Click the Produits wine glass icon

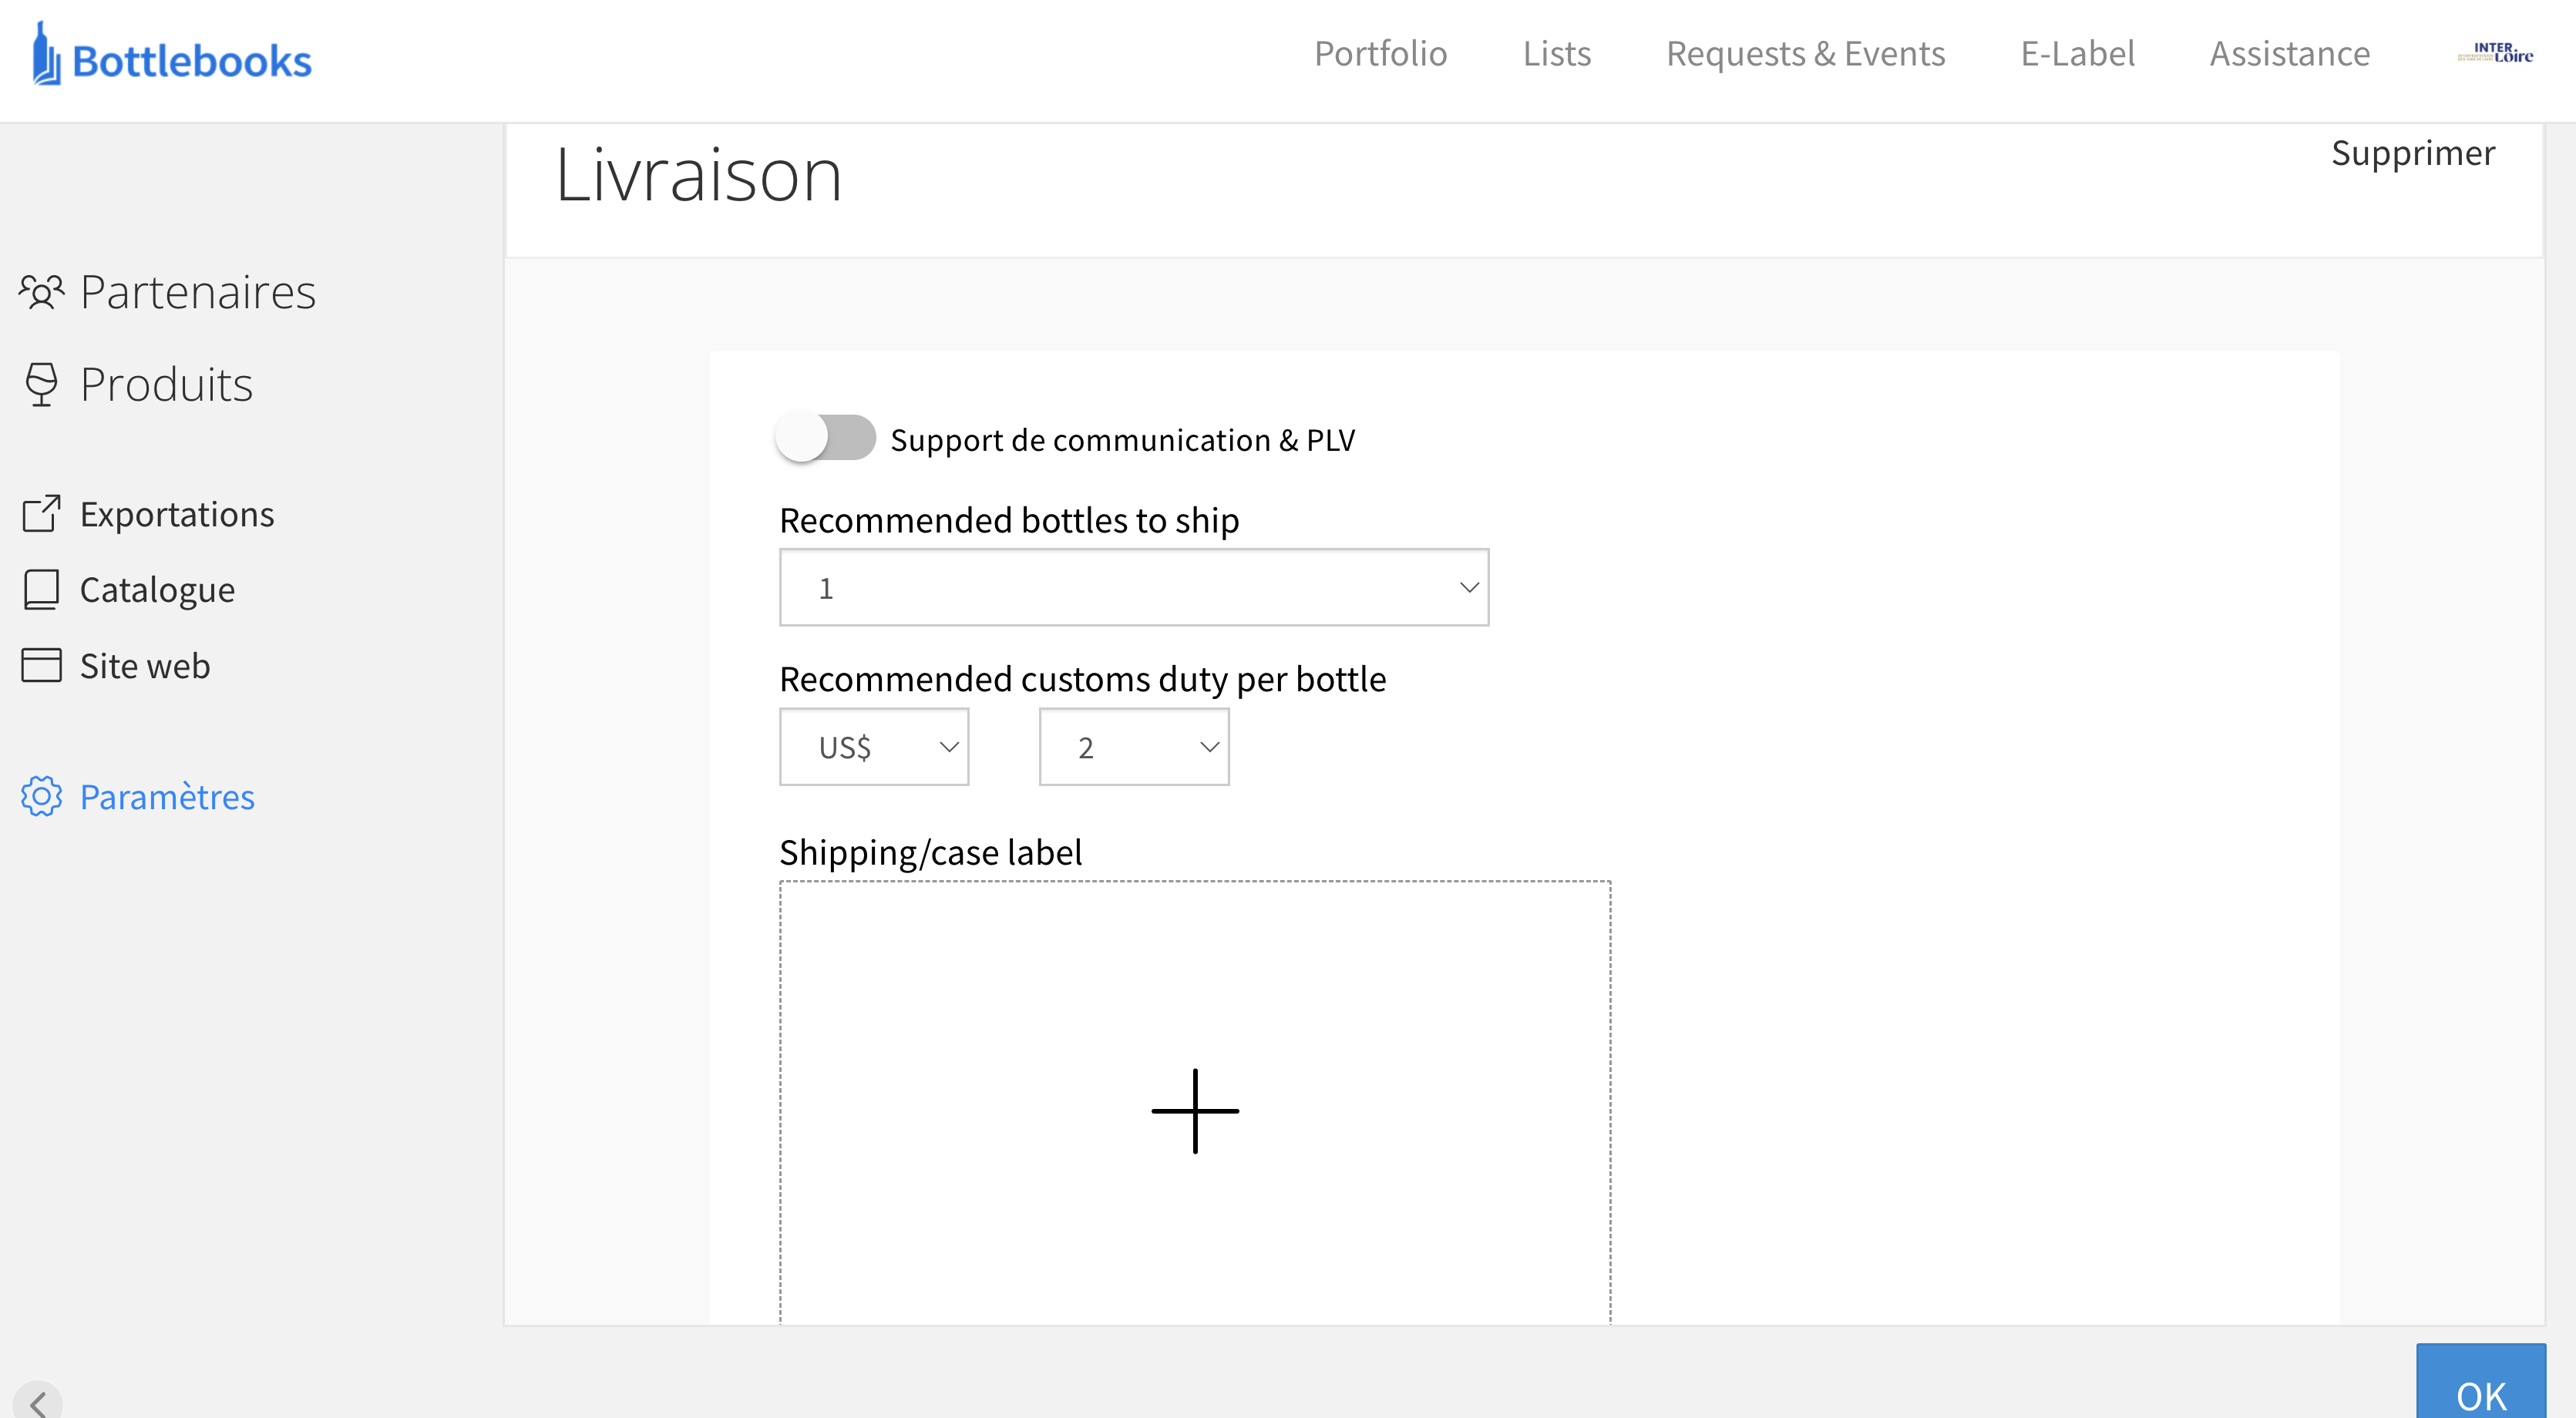click(41, 384)
